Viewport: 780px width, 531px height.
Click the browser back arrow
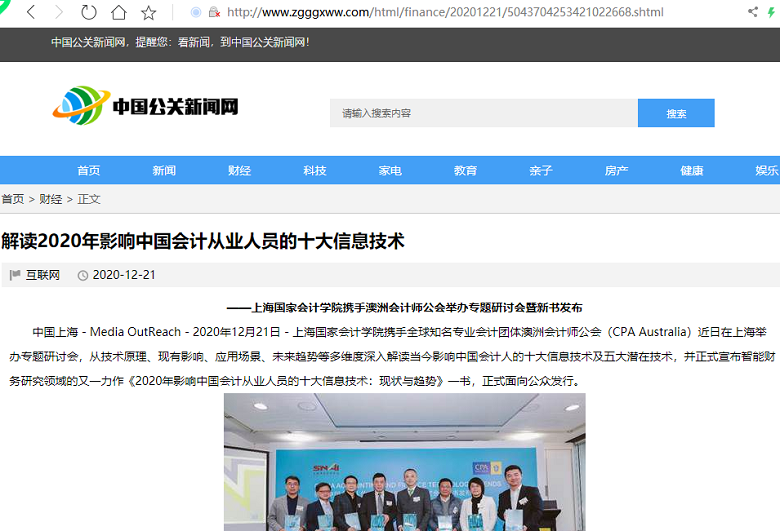30,13
